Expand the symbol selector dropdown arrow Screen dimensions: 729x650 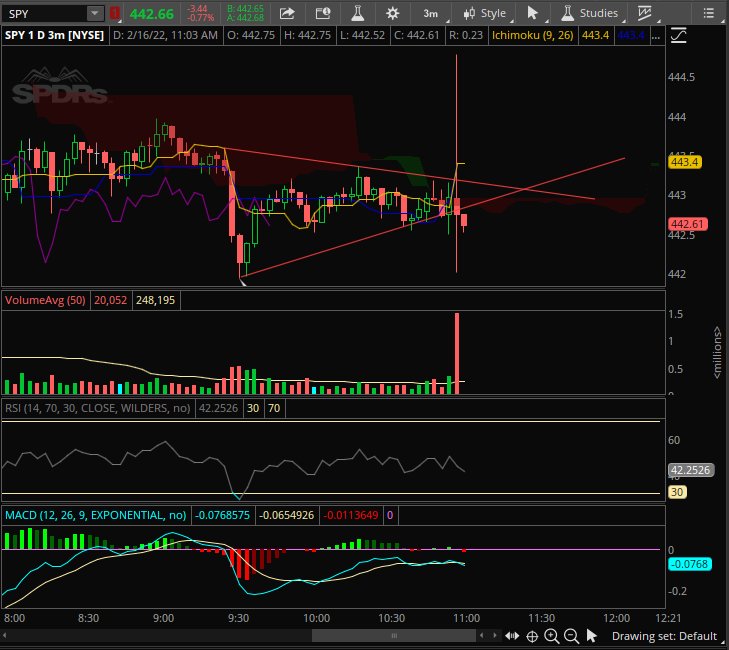point(95,13)
